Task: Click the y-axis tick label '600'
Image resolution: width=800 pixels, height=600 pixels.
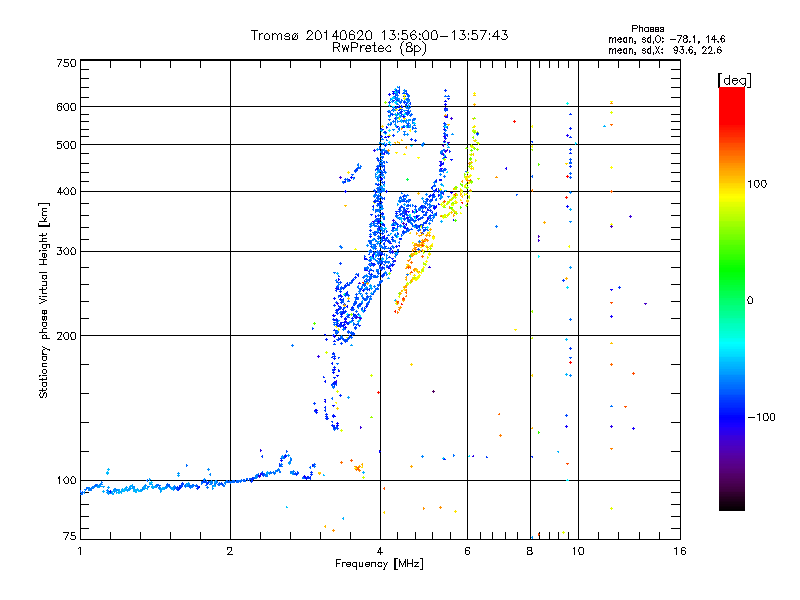Action: click(66, 107)
